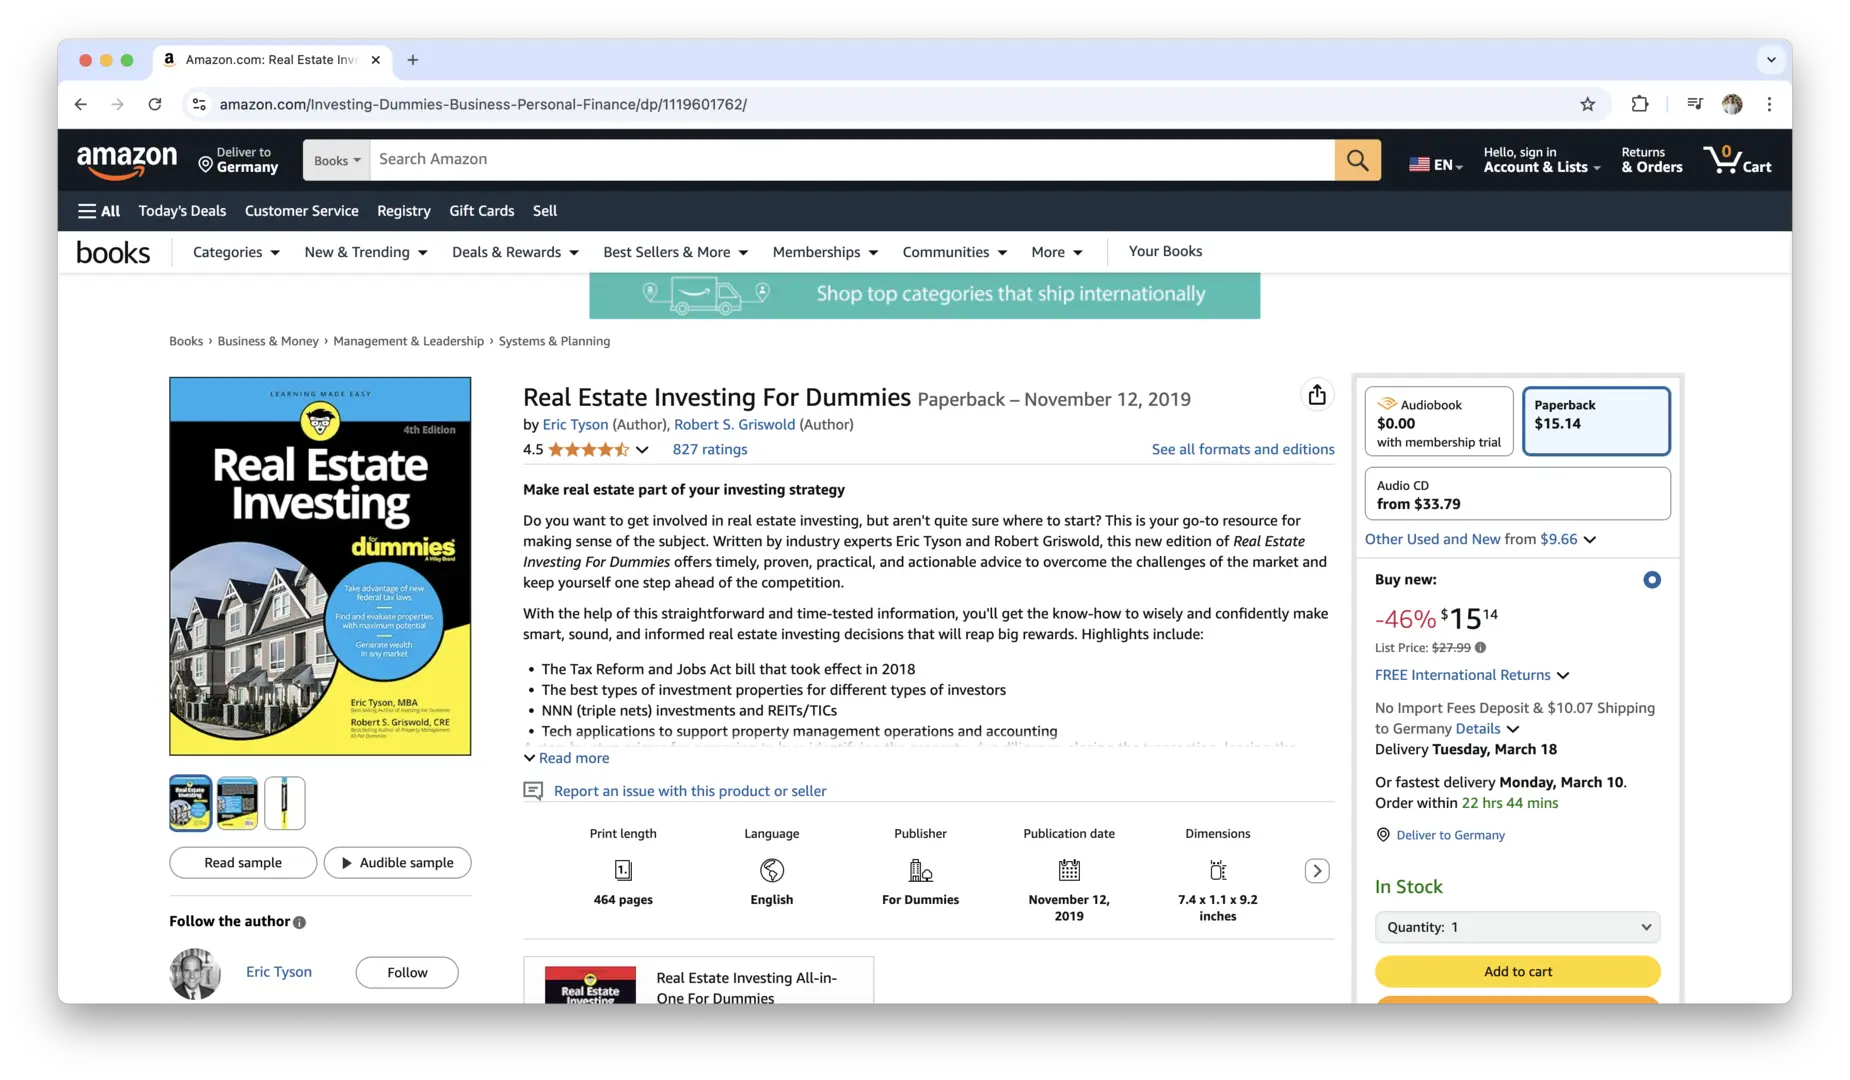Click the Language globe icon
The height and width of the screenshot is (1080, 1850).
click(772, 870)
